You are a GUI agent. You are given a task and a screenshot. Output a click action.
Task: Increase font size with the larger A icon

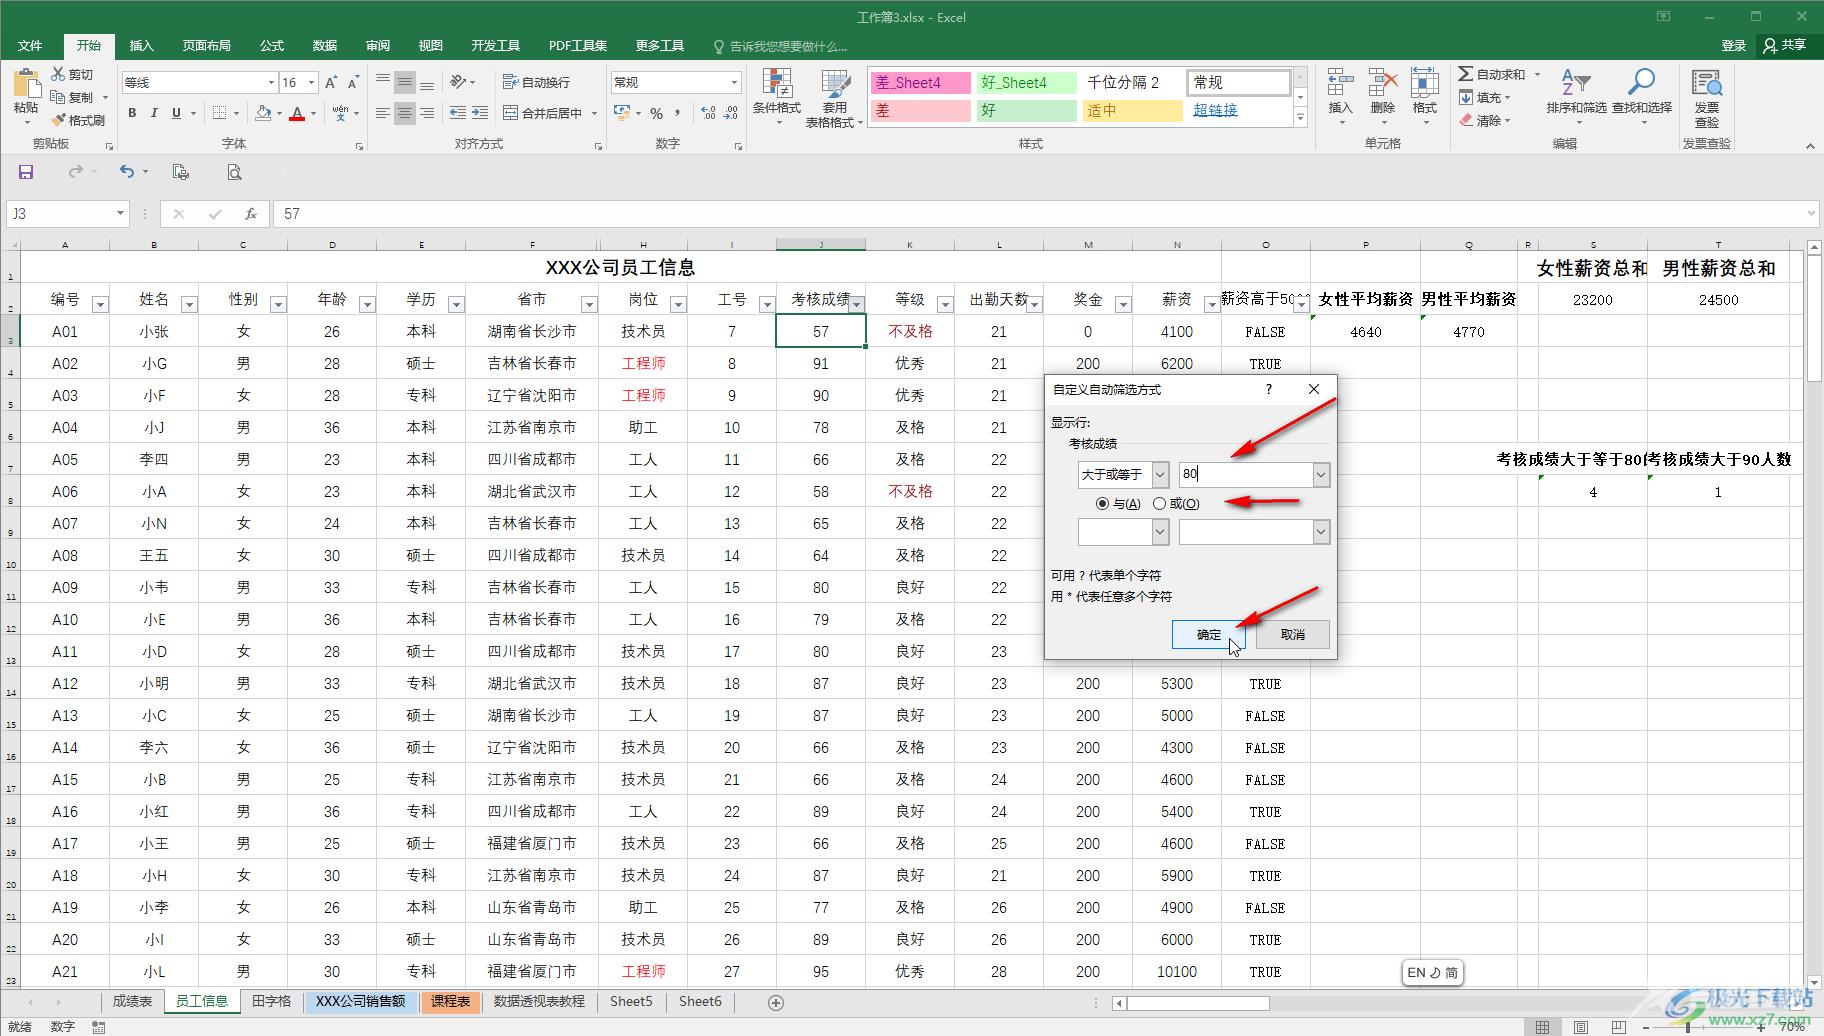pos(331,82)
